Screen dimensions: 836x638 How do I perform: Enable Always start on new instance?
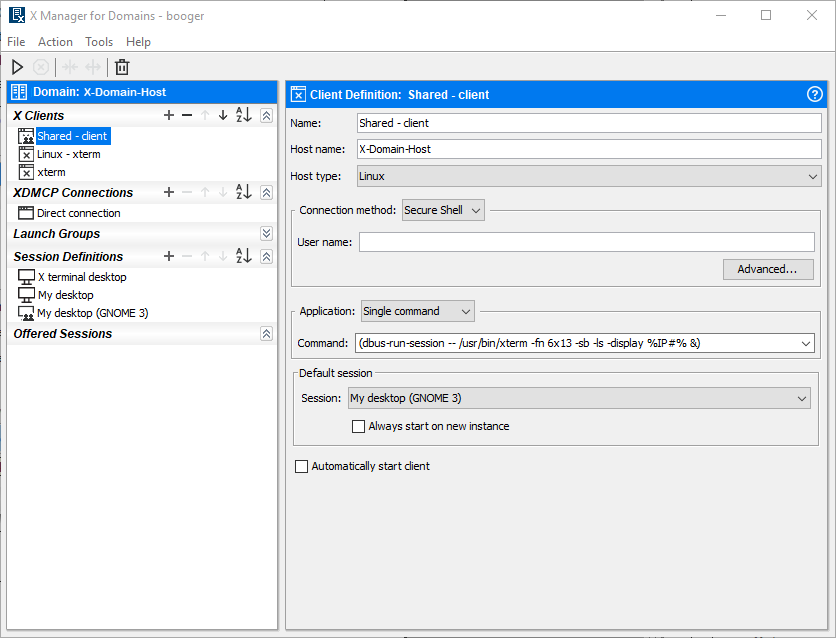[359, 426]
